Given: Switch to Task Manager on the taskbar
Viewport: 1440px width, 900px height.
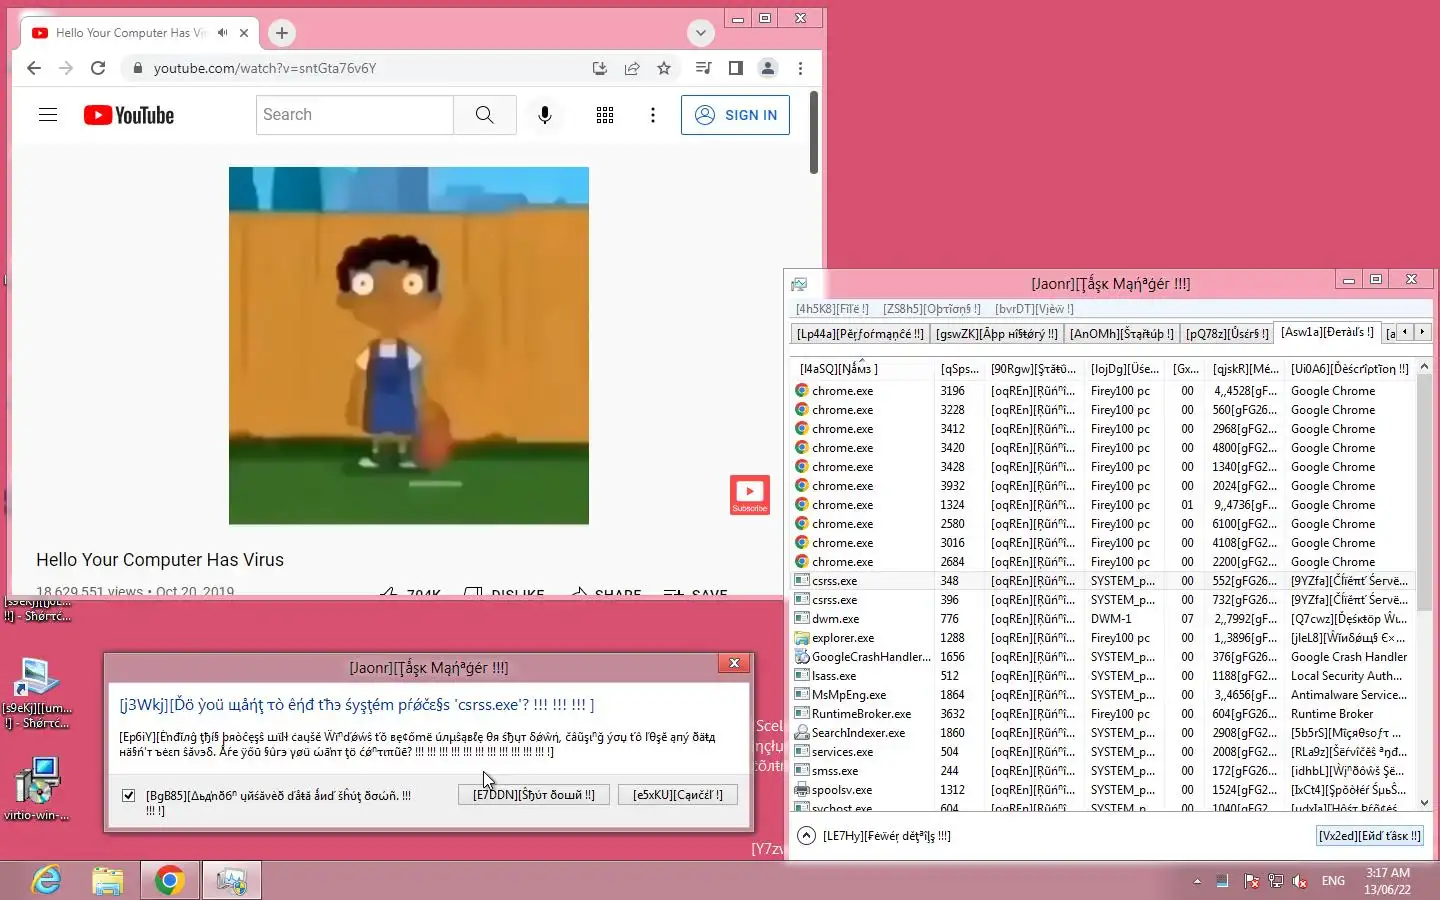Looking at the screenshot, I should click(232, 881).
